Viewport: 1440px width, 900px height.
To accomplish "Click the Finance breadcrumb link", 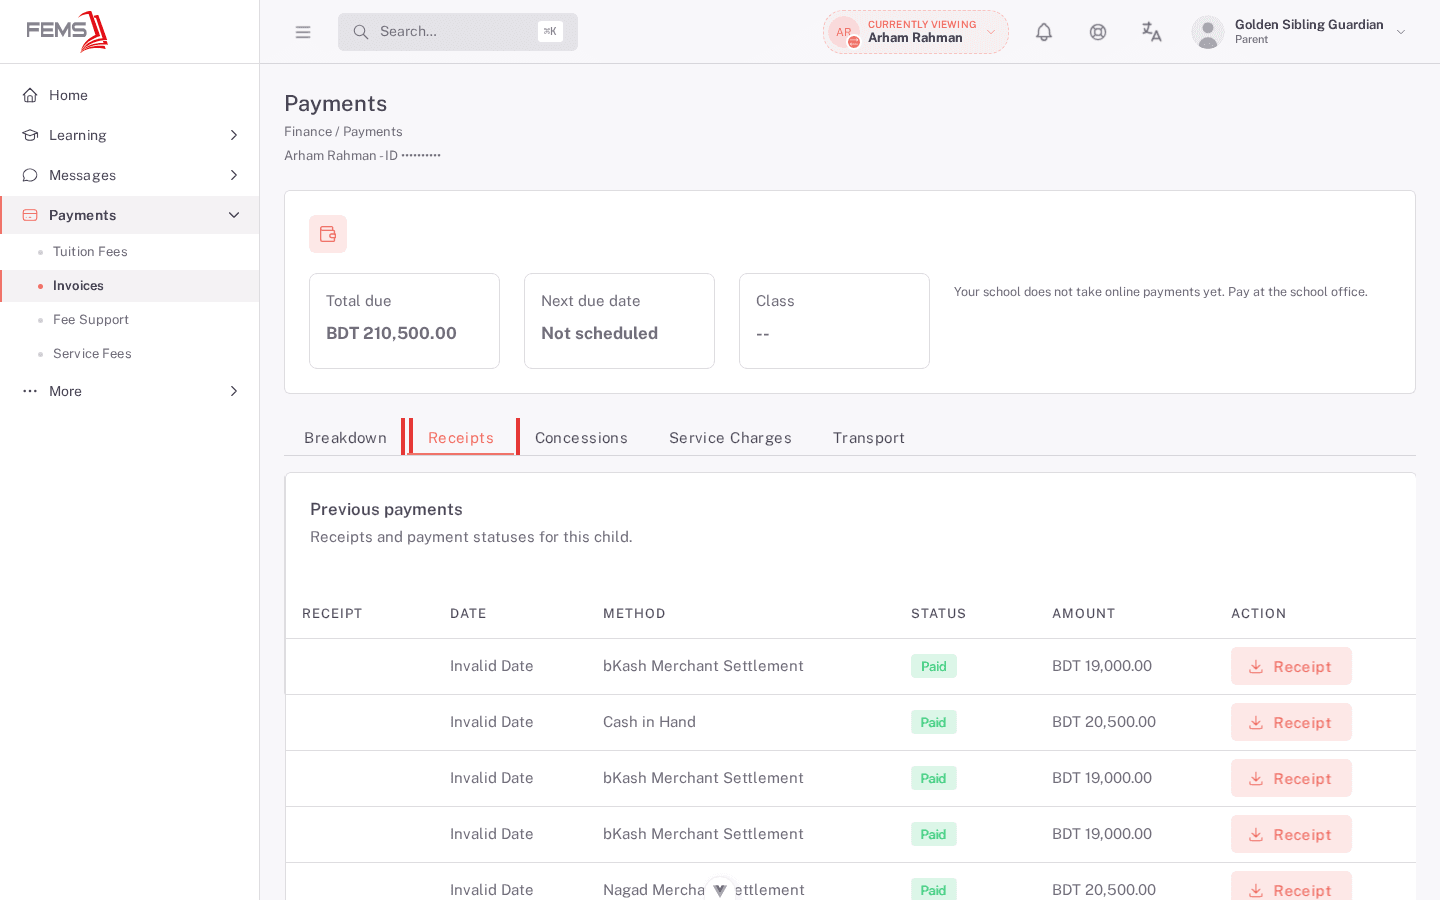I will (308, 132).
